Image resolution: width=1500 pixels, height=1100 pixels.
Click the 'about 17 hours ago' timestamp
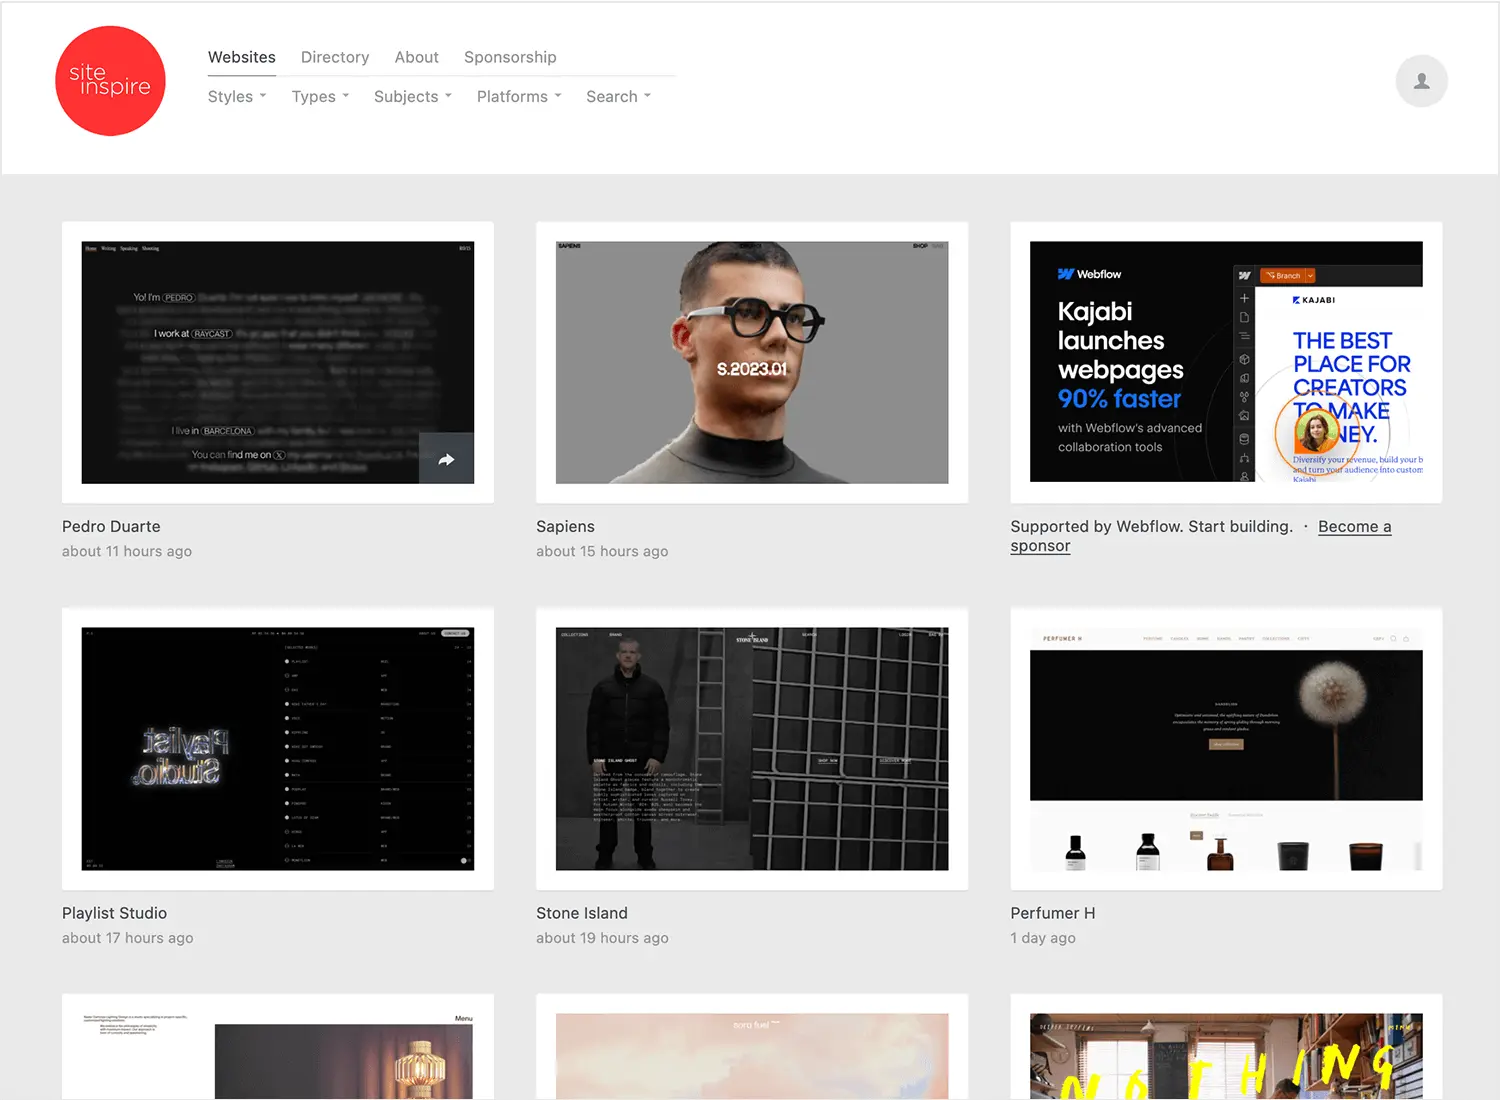coord(128,938)
